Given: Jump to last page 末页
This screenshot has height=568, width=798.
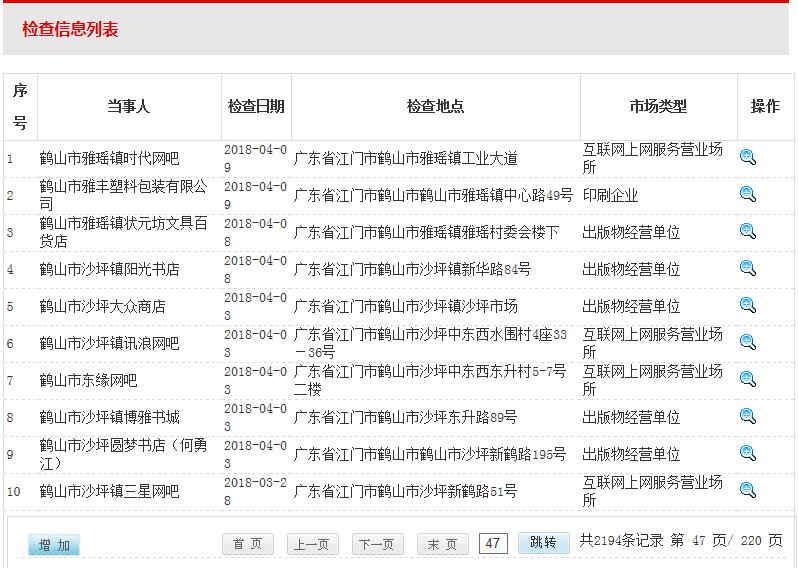Looking at the screenshot, I should (442, 544).
